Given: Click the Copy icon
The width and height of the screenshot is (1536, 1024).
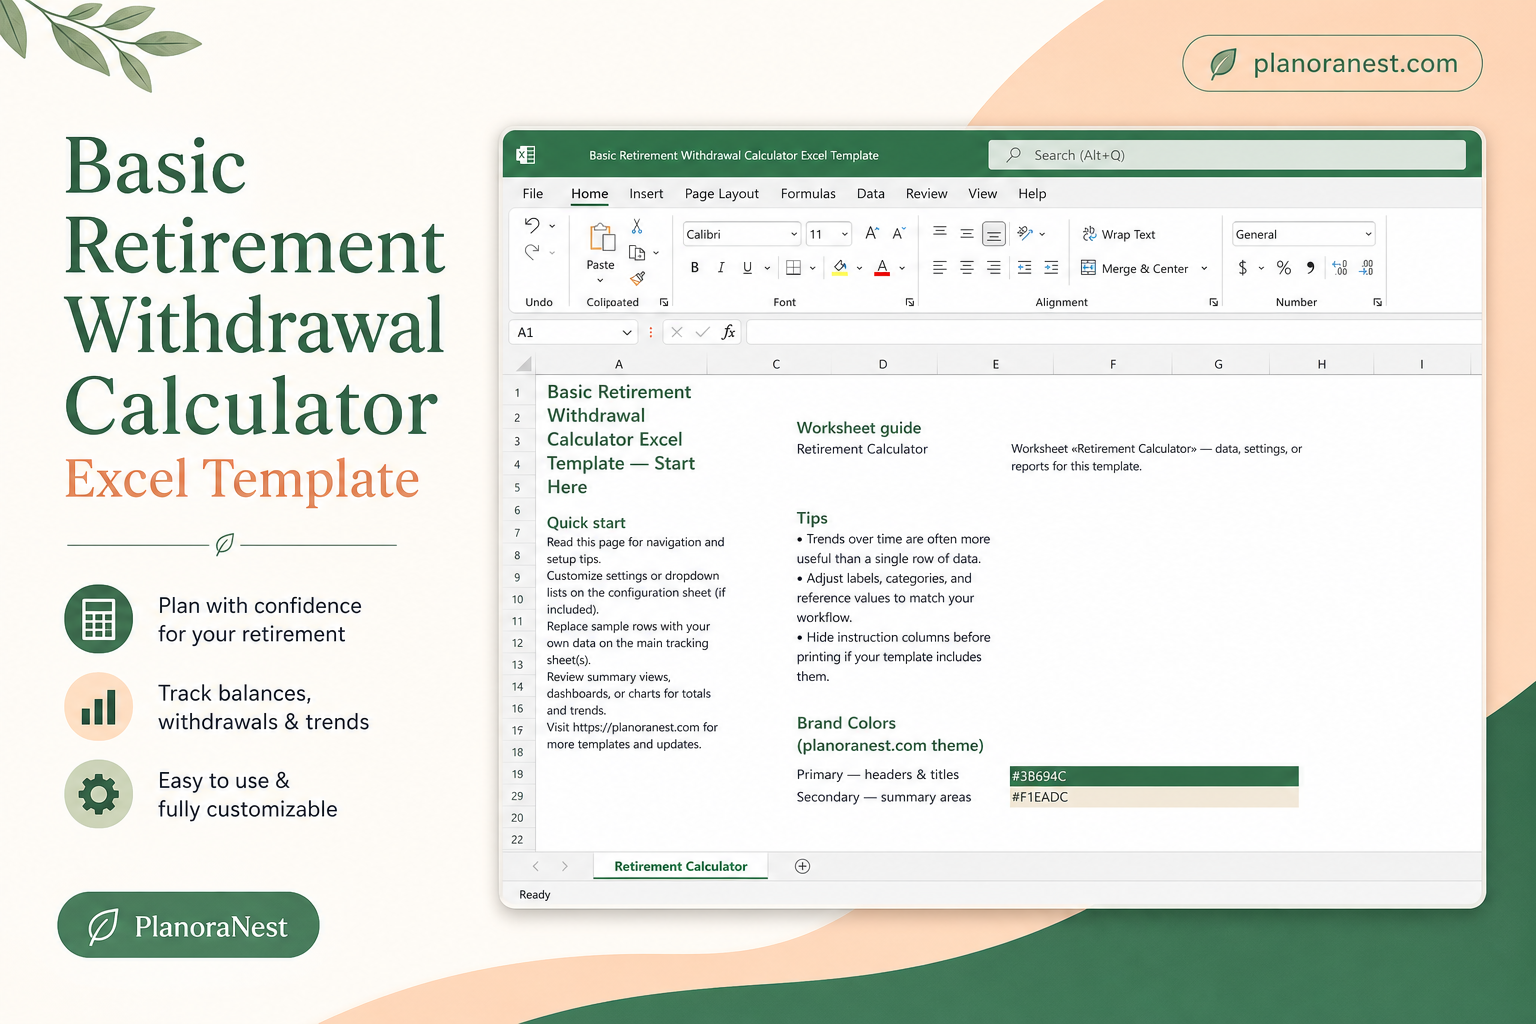Looking at the screenshot, I should click(x=637, y=253).
